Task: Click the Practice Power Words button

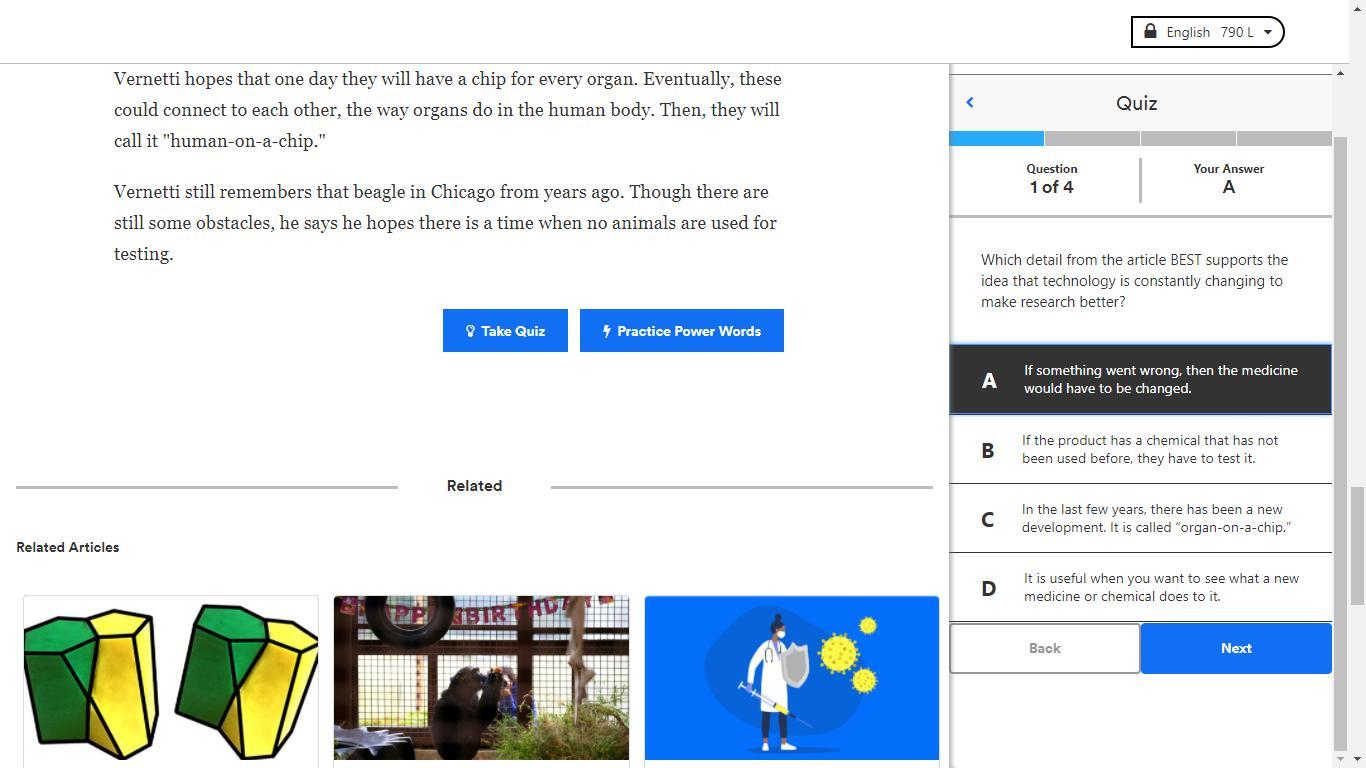Action: tap(682, 331)
